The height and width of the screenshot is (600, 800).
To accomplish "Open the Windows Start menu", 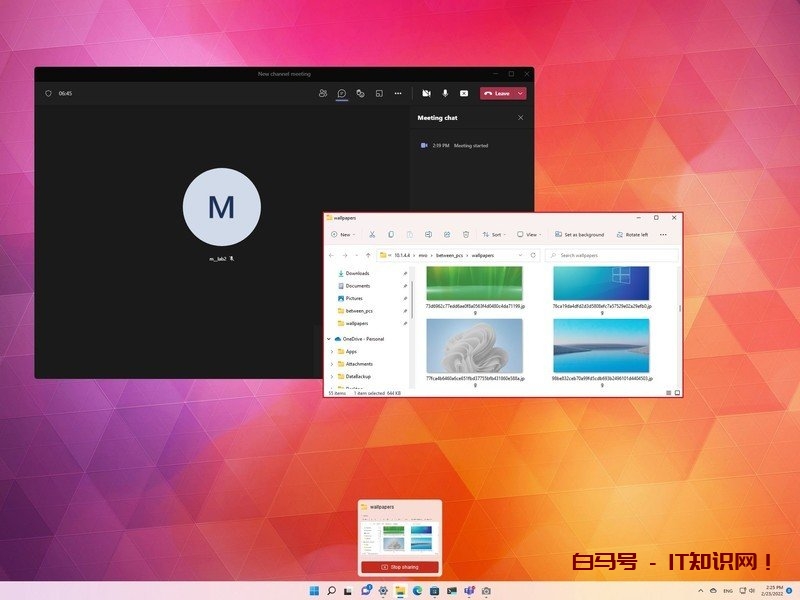I will coord(314,591).
